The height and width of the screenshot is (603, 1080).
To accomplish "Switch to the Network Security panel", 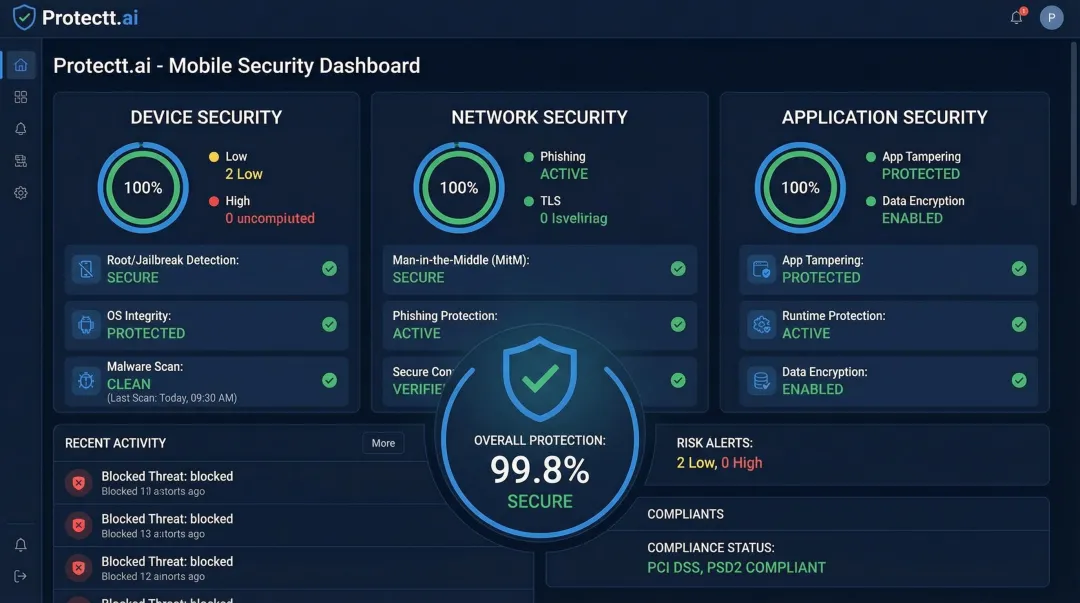I will (x=540, y=117).
